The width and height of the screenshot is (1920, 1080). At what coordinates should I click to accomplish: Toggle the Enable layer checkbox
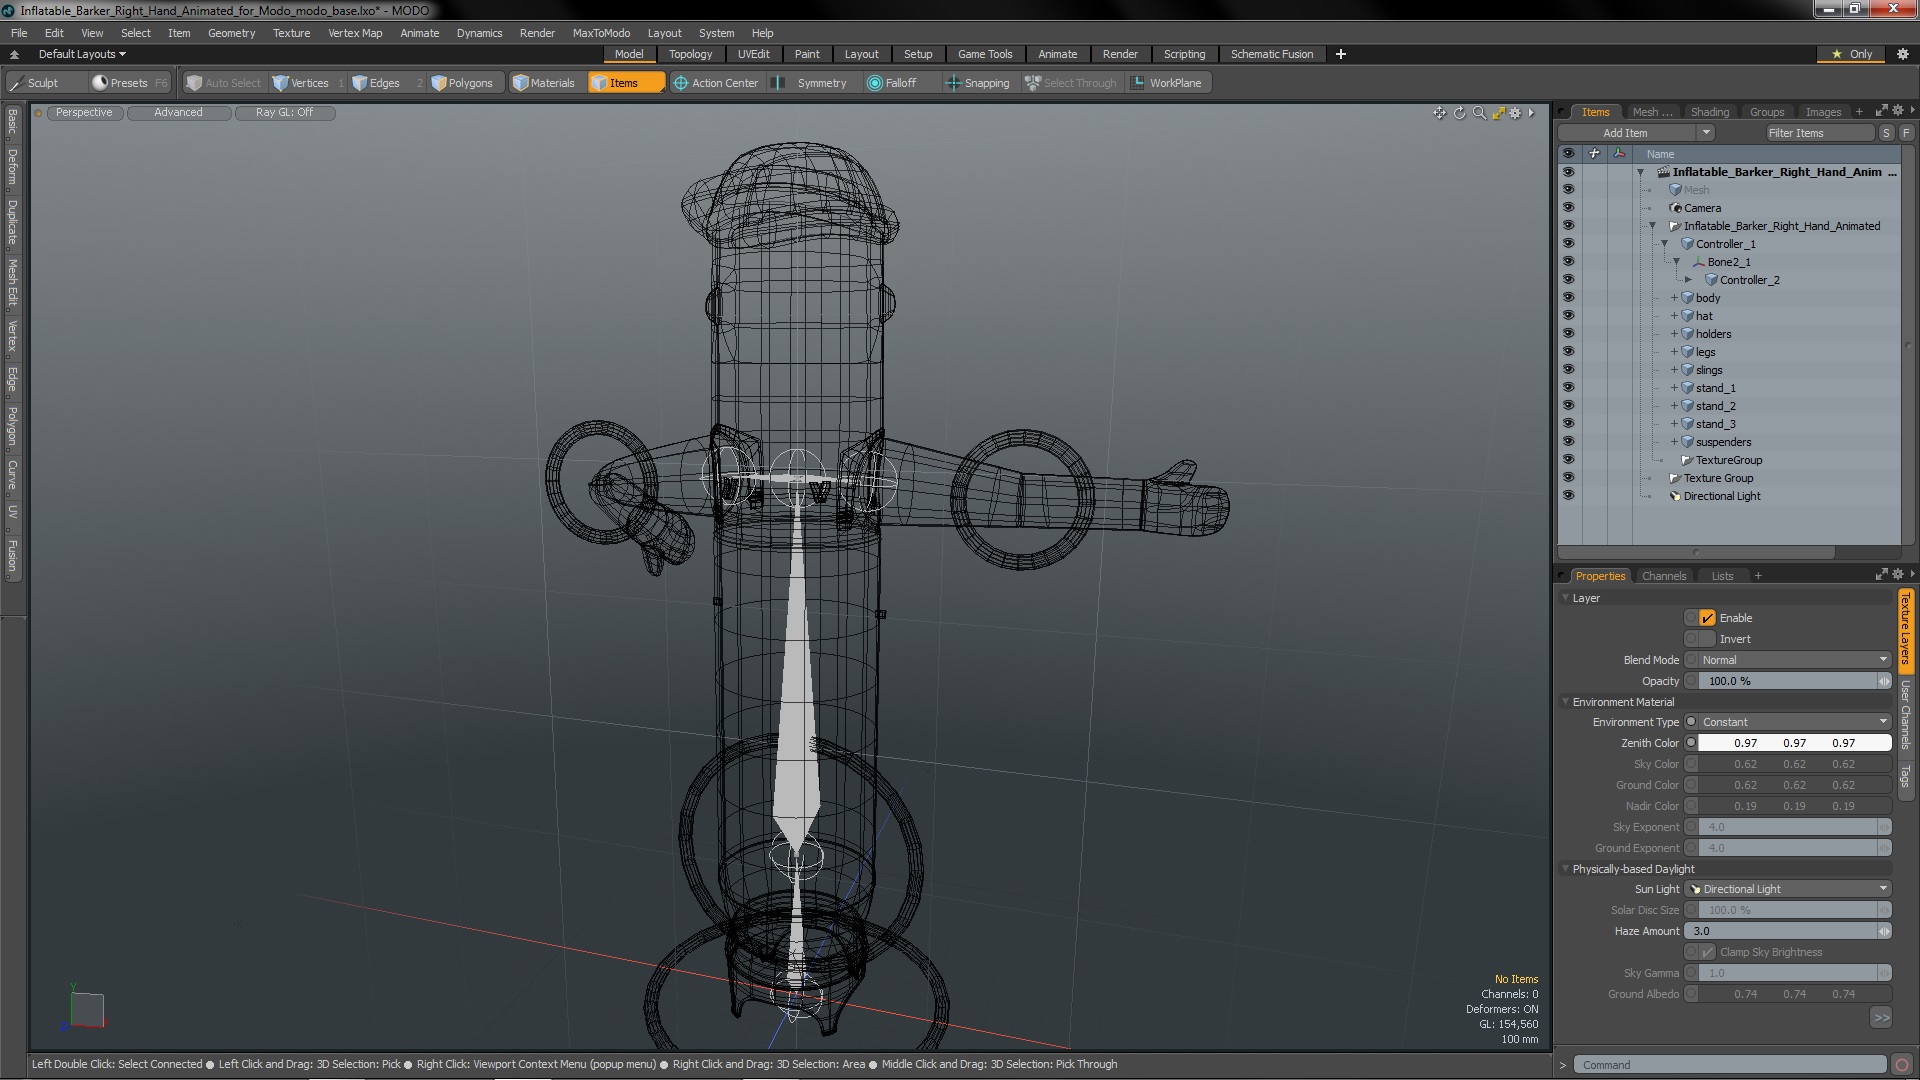(x=1707, y=618)
